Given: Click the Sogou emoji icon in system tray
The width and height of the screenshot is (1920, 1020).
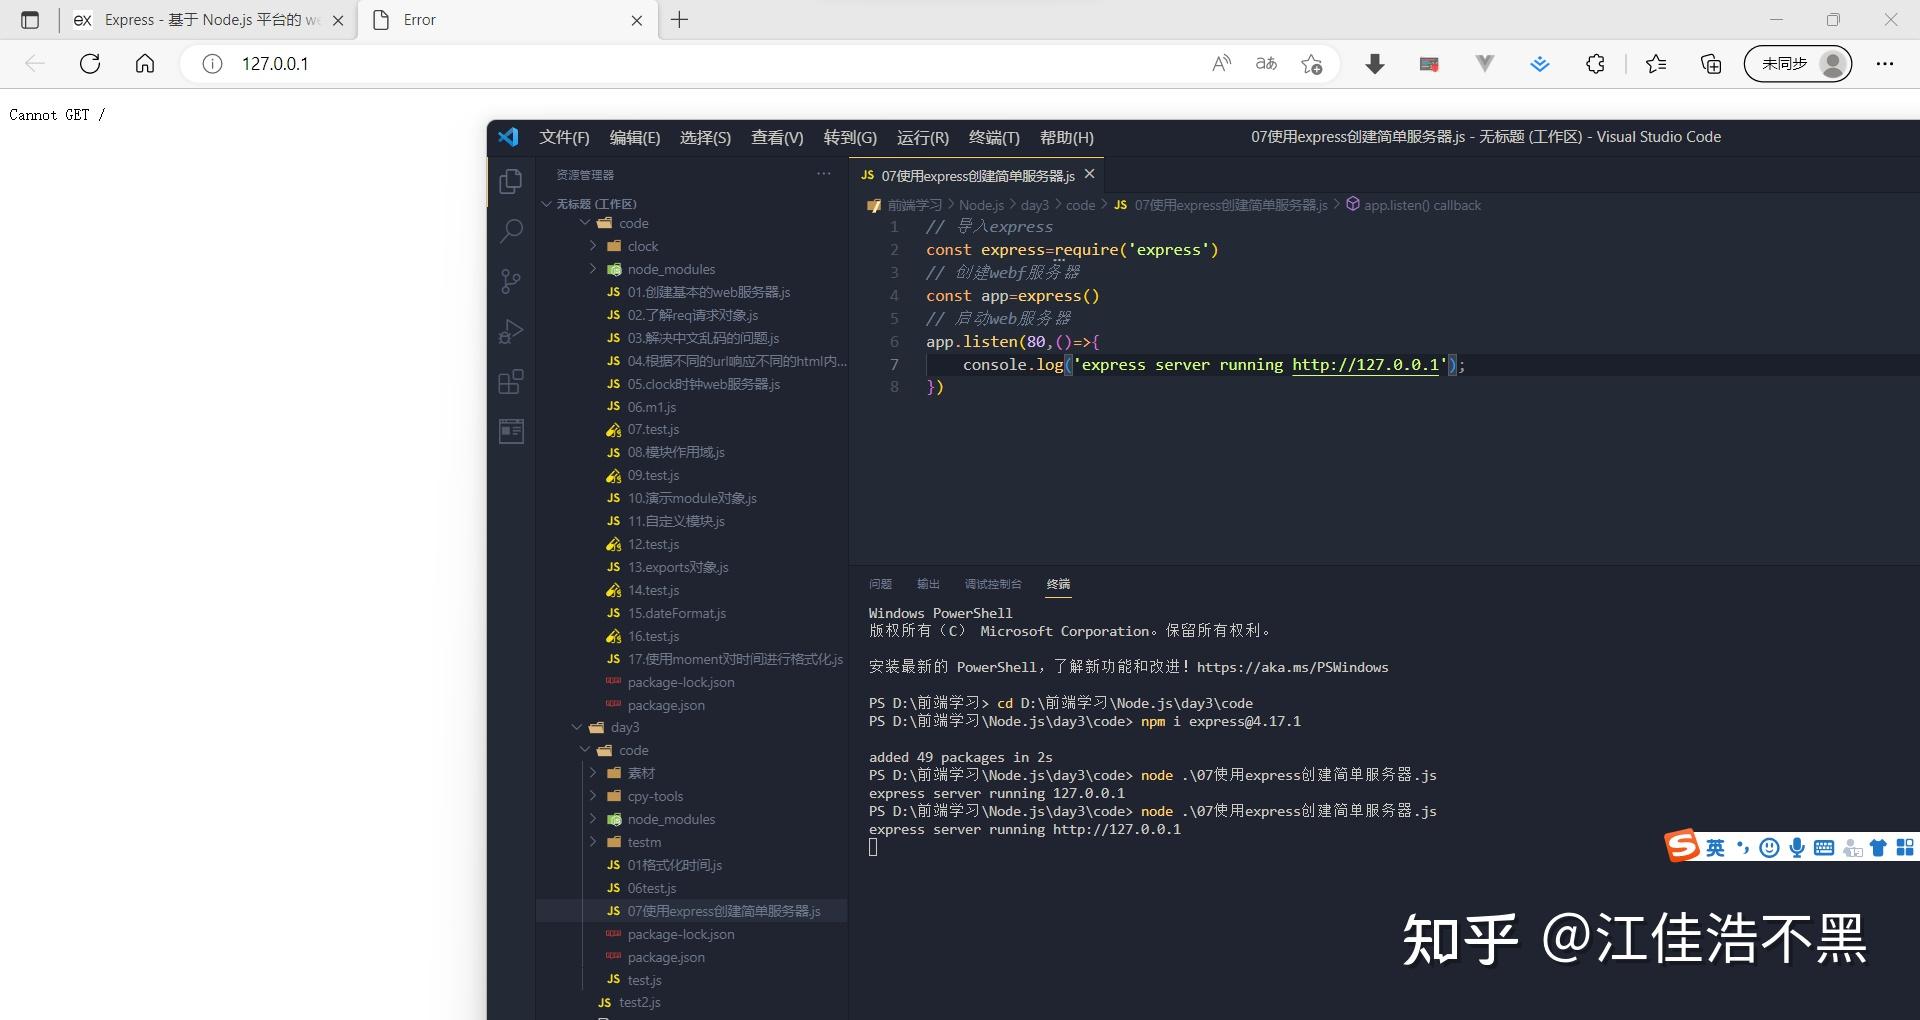Looking at the screenshot, I should pos(1770,847).
